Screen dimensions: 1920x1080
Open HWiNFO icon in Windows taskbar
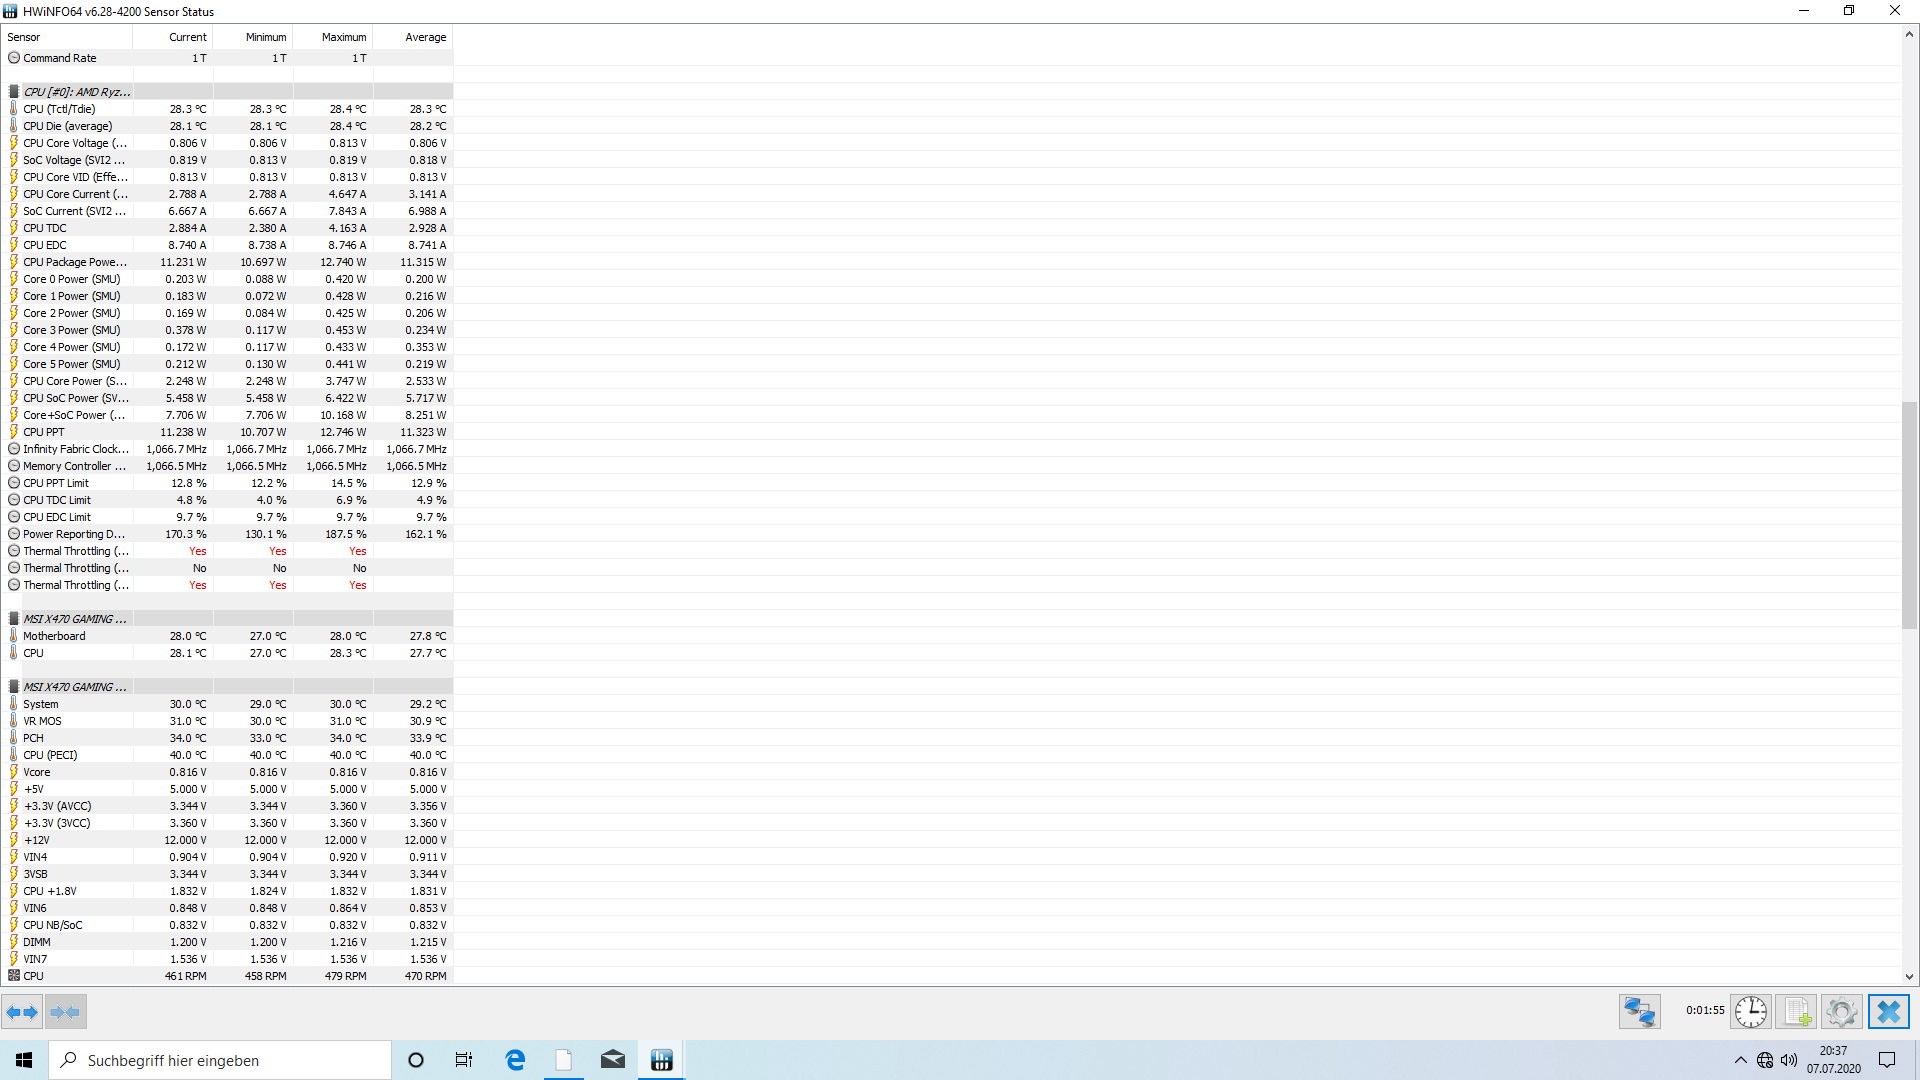(x=661, y=1060)
